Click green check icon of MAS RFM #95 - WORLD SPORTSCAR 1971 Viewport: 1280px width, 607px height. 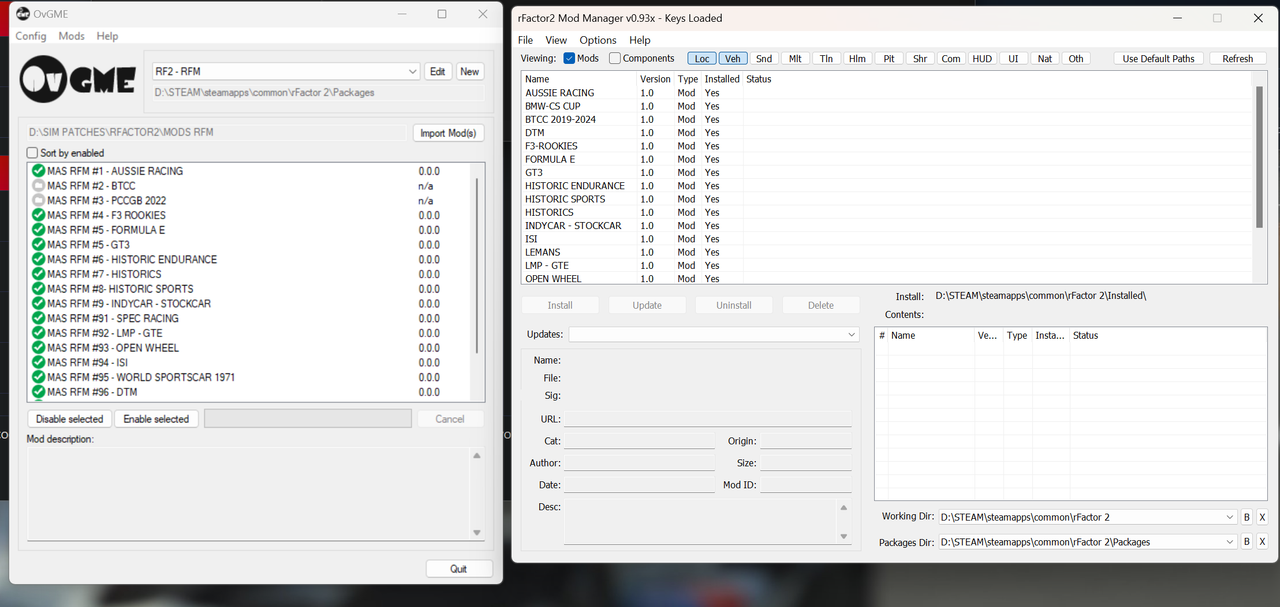[39, 377]
